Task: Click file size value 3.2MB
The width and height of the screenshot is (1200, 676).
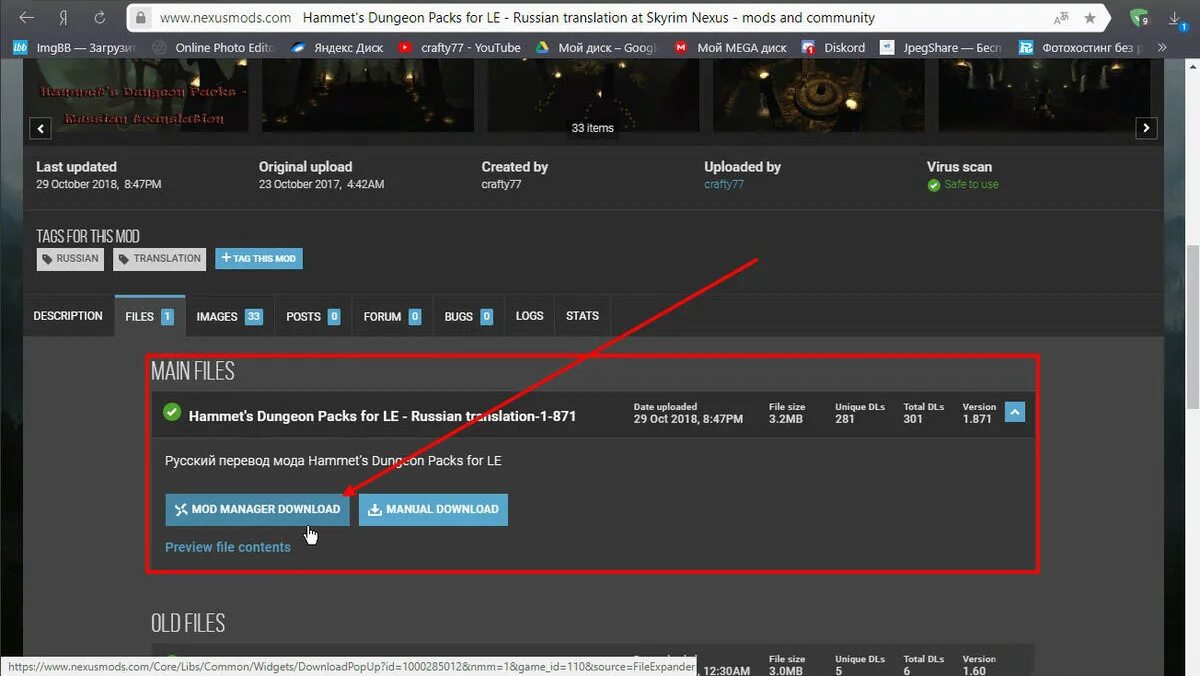Action: [785, 419]
